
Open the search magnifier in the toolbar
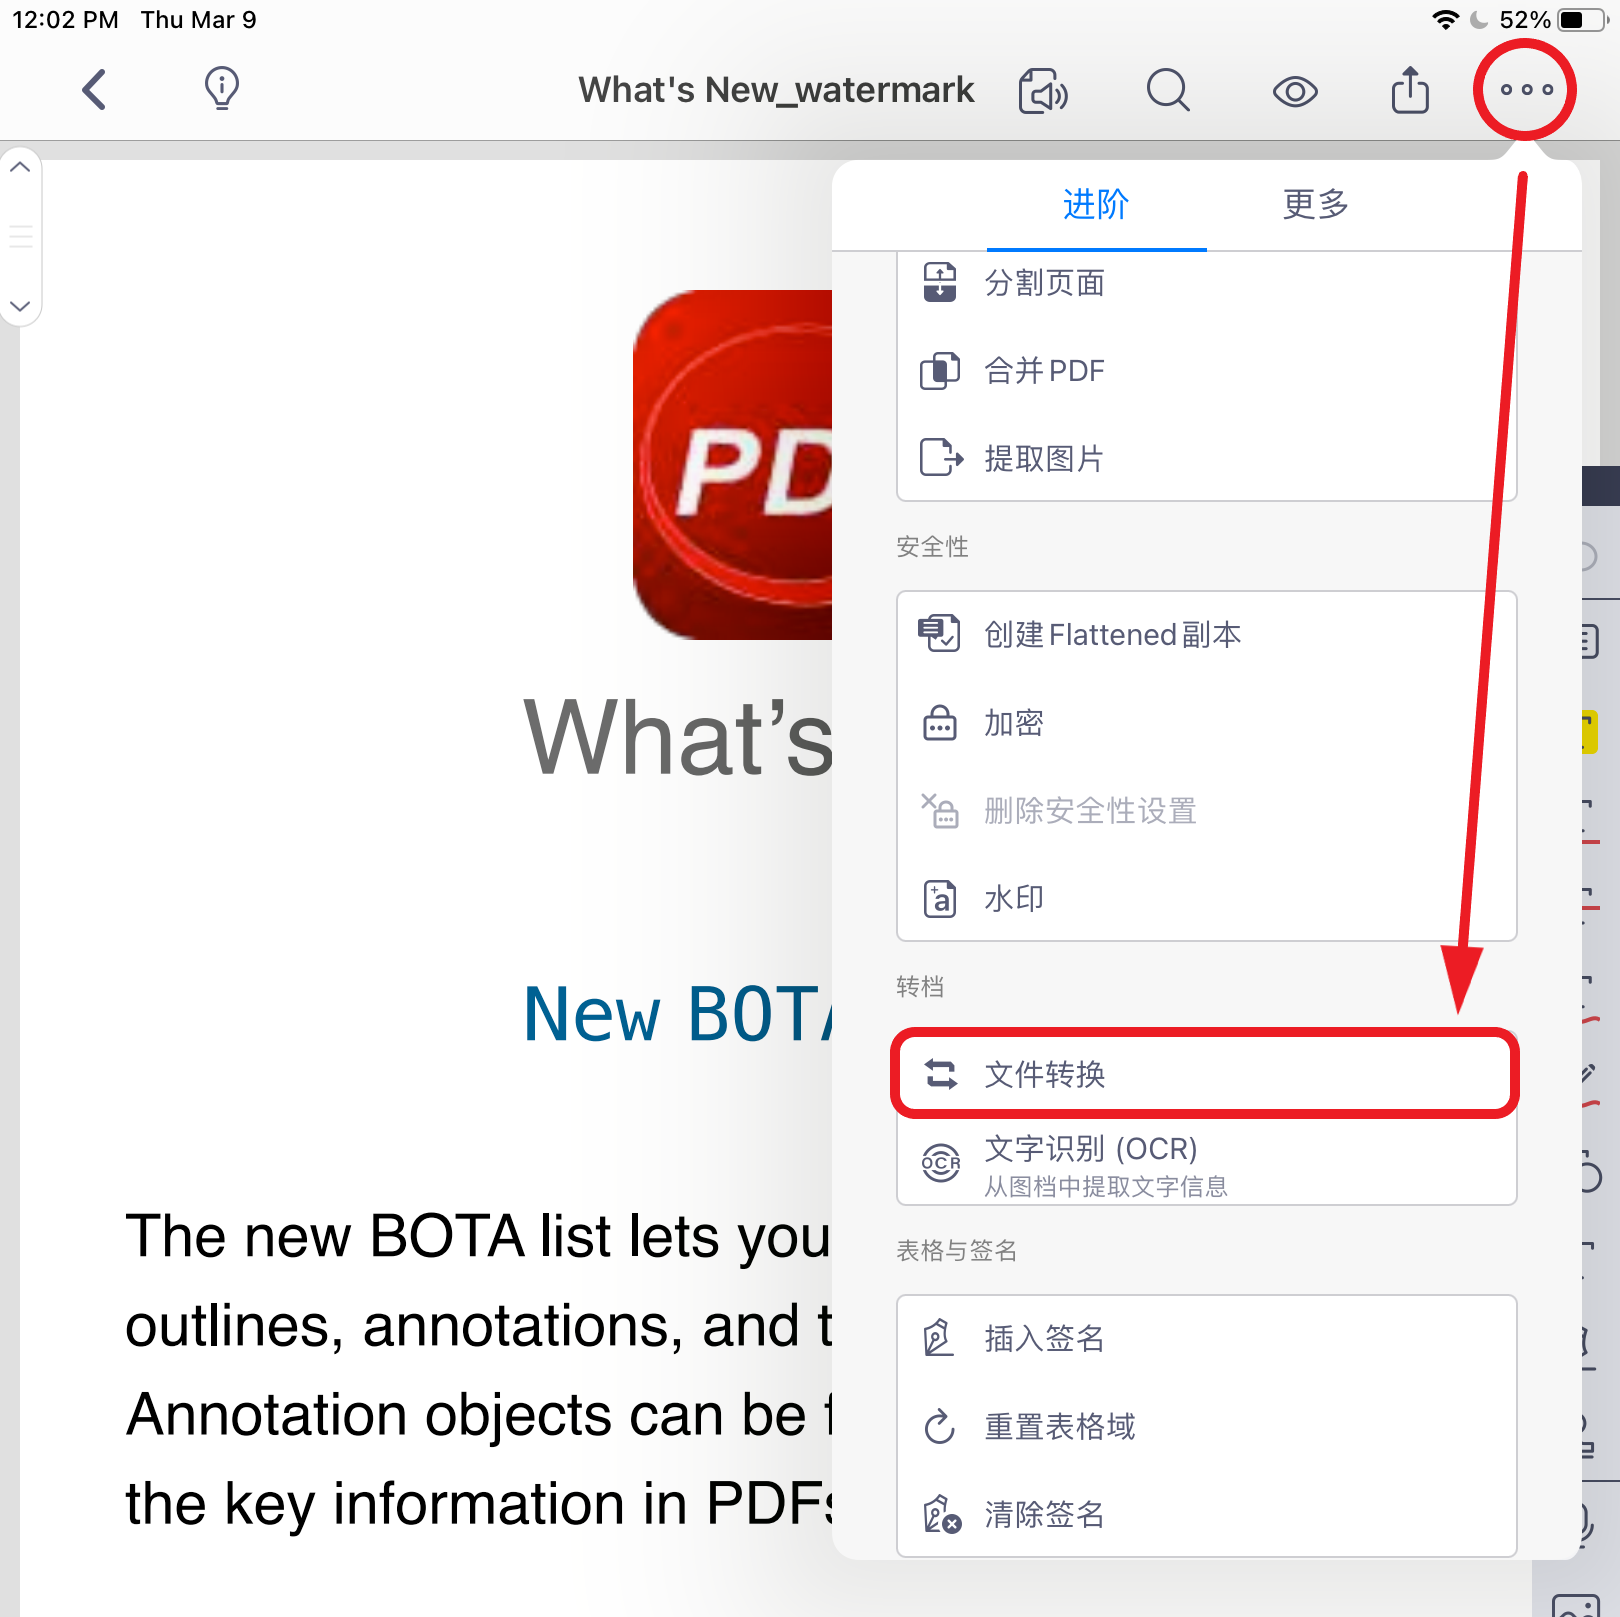point(1168,90)
